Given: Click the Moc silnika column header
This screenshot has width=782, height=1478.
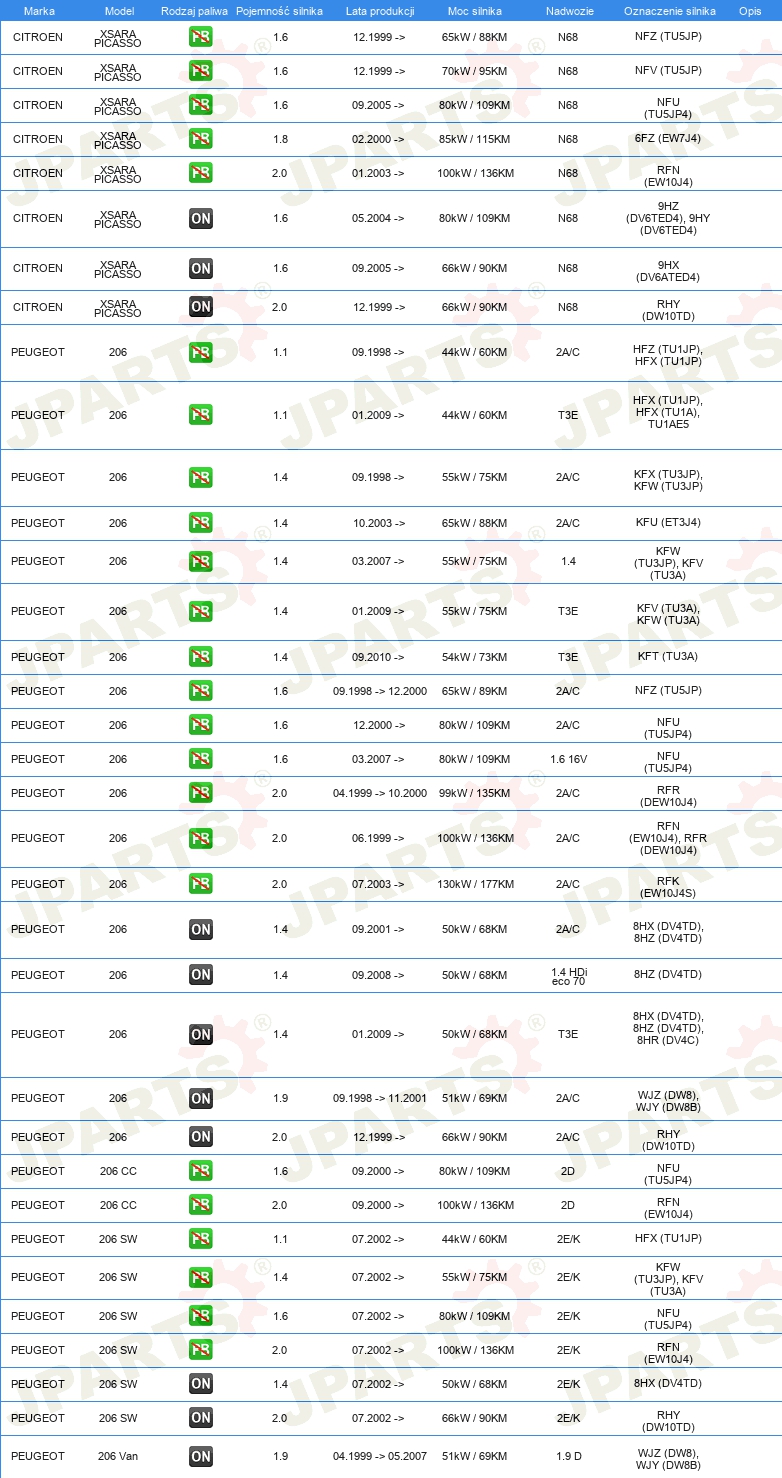Looking at the screenshot, I should (x=475, y=10).
